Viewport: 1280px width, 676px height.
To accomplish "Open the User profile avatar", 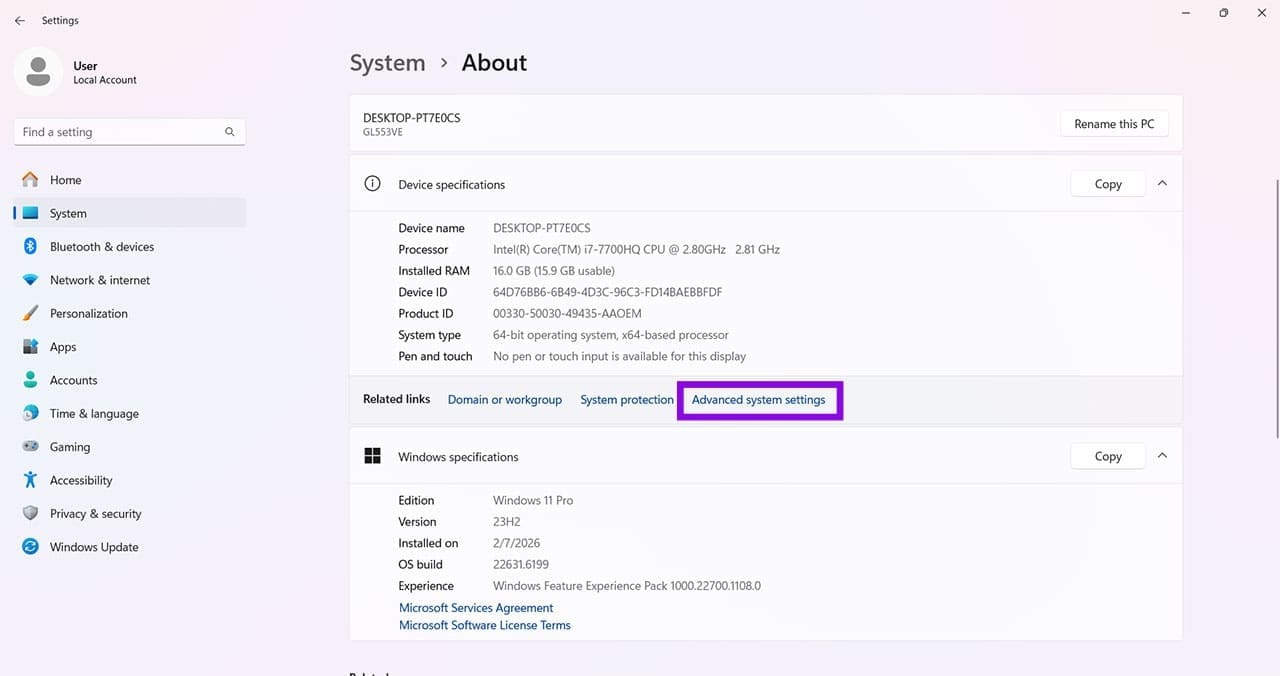I will [x=38, y=72].
